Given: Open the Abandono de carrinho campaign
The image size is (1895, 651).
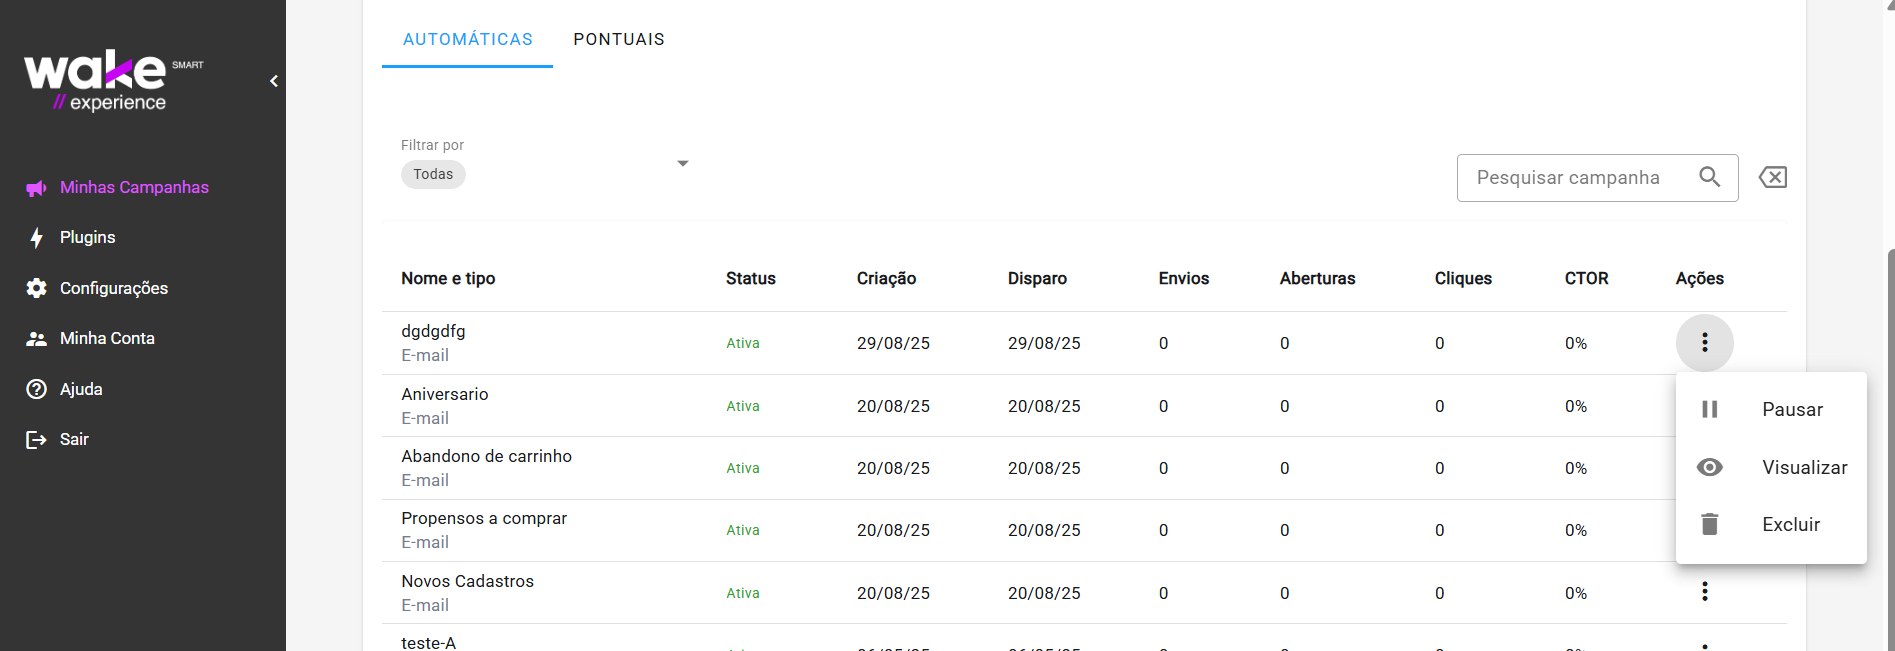Looking at the screenshot, I should point(487,457).
